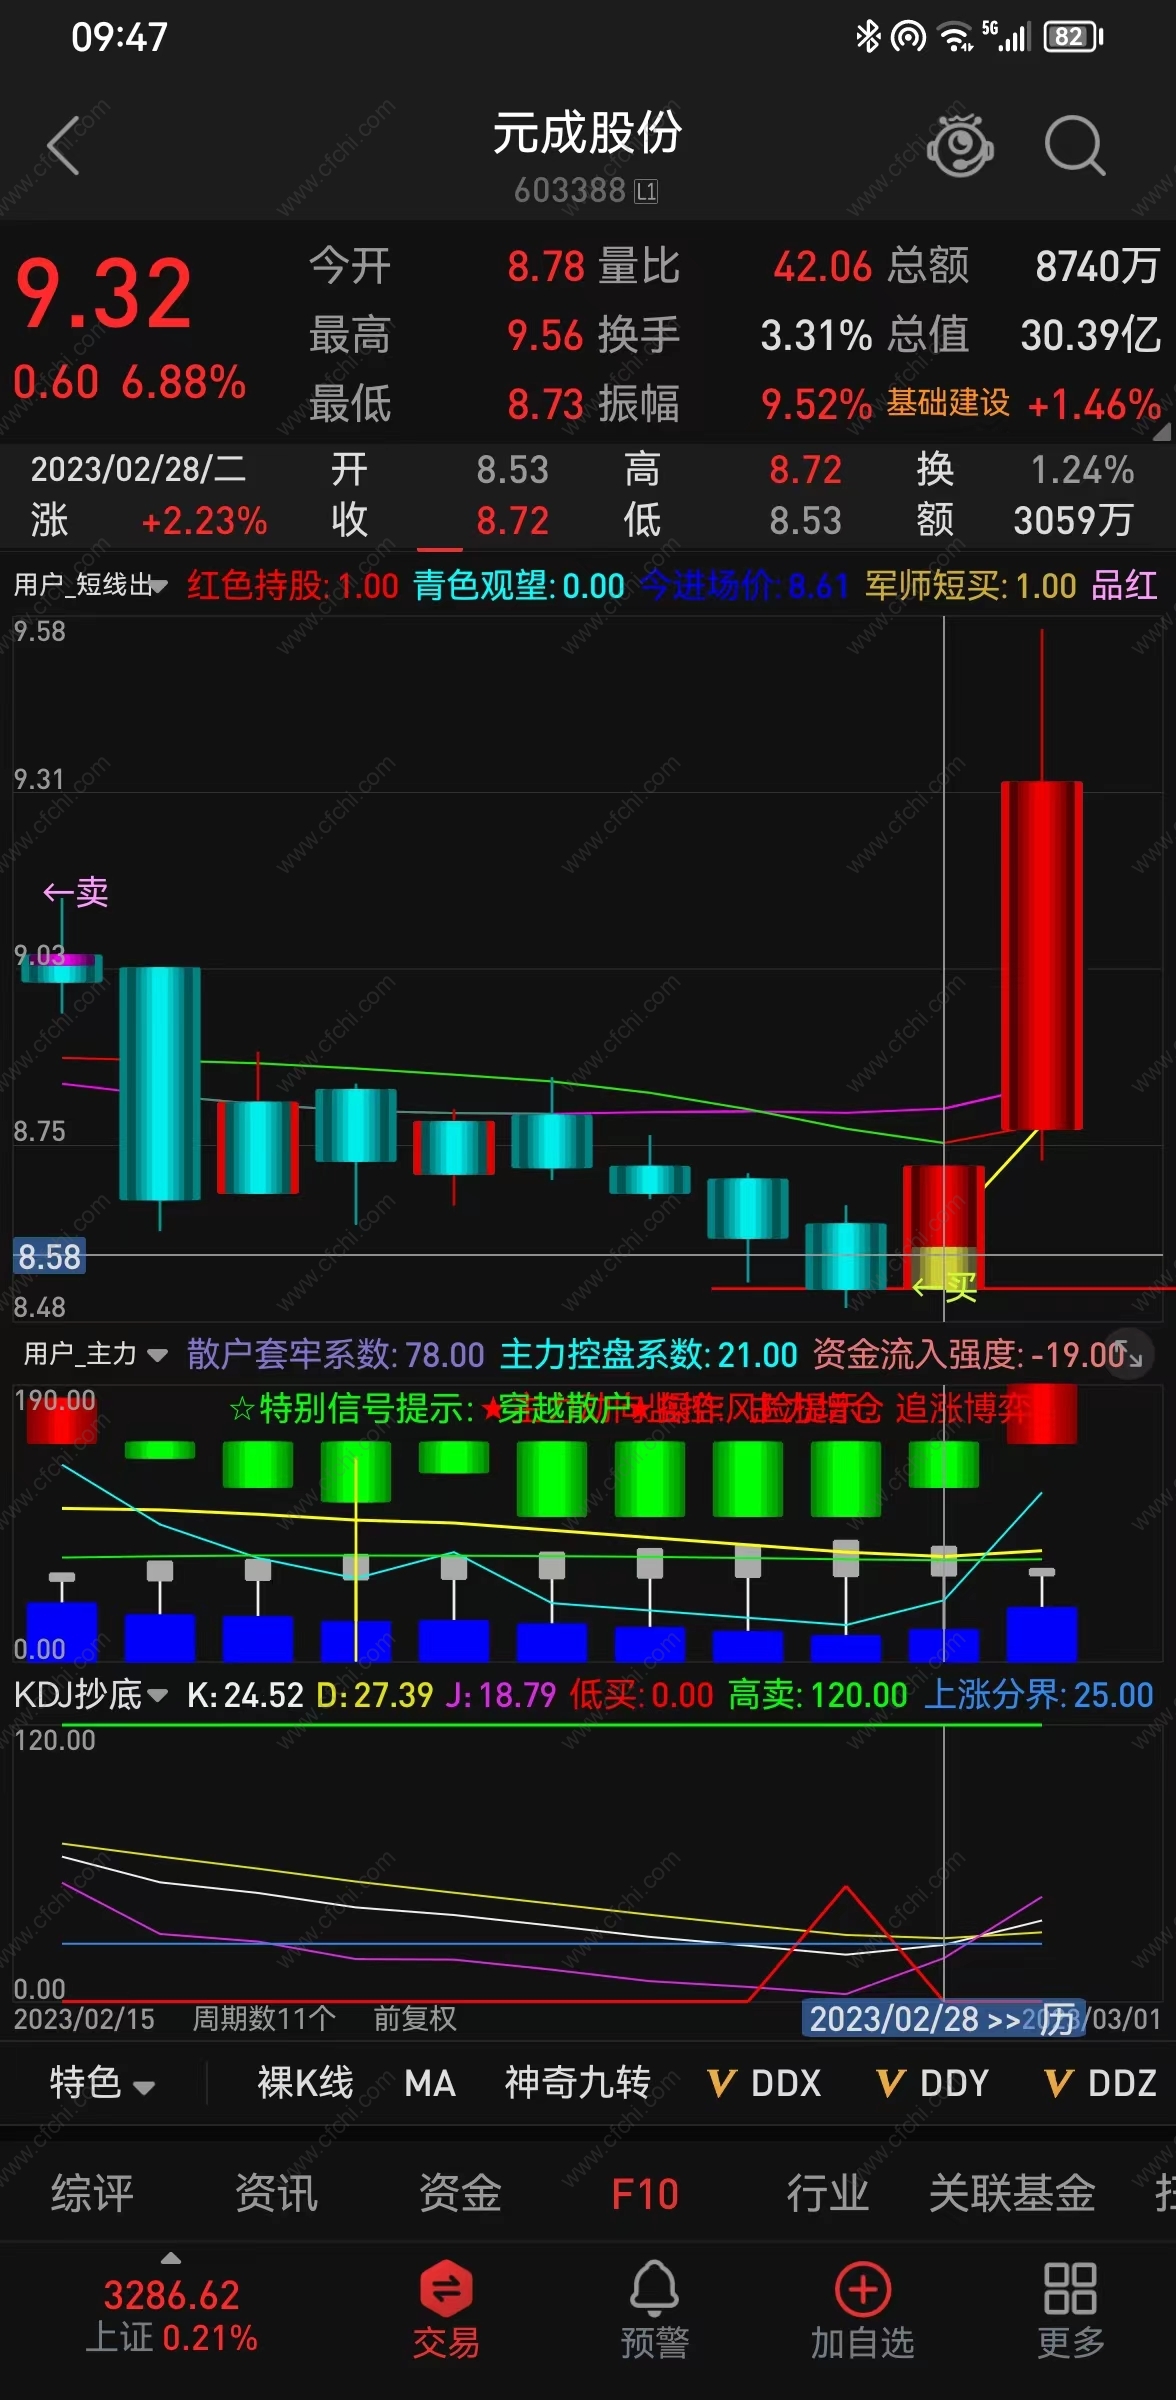Screen dimensions: 1176x2400
Task: Tap the 前复权 adjustment label
Action: tap(415, 2018)
